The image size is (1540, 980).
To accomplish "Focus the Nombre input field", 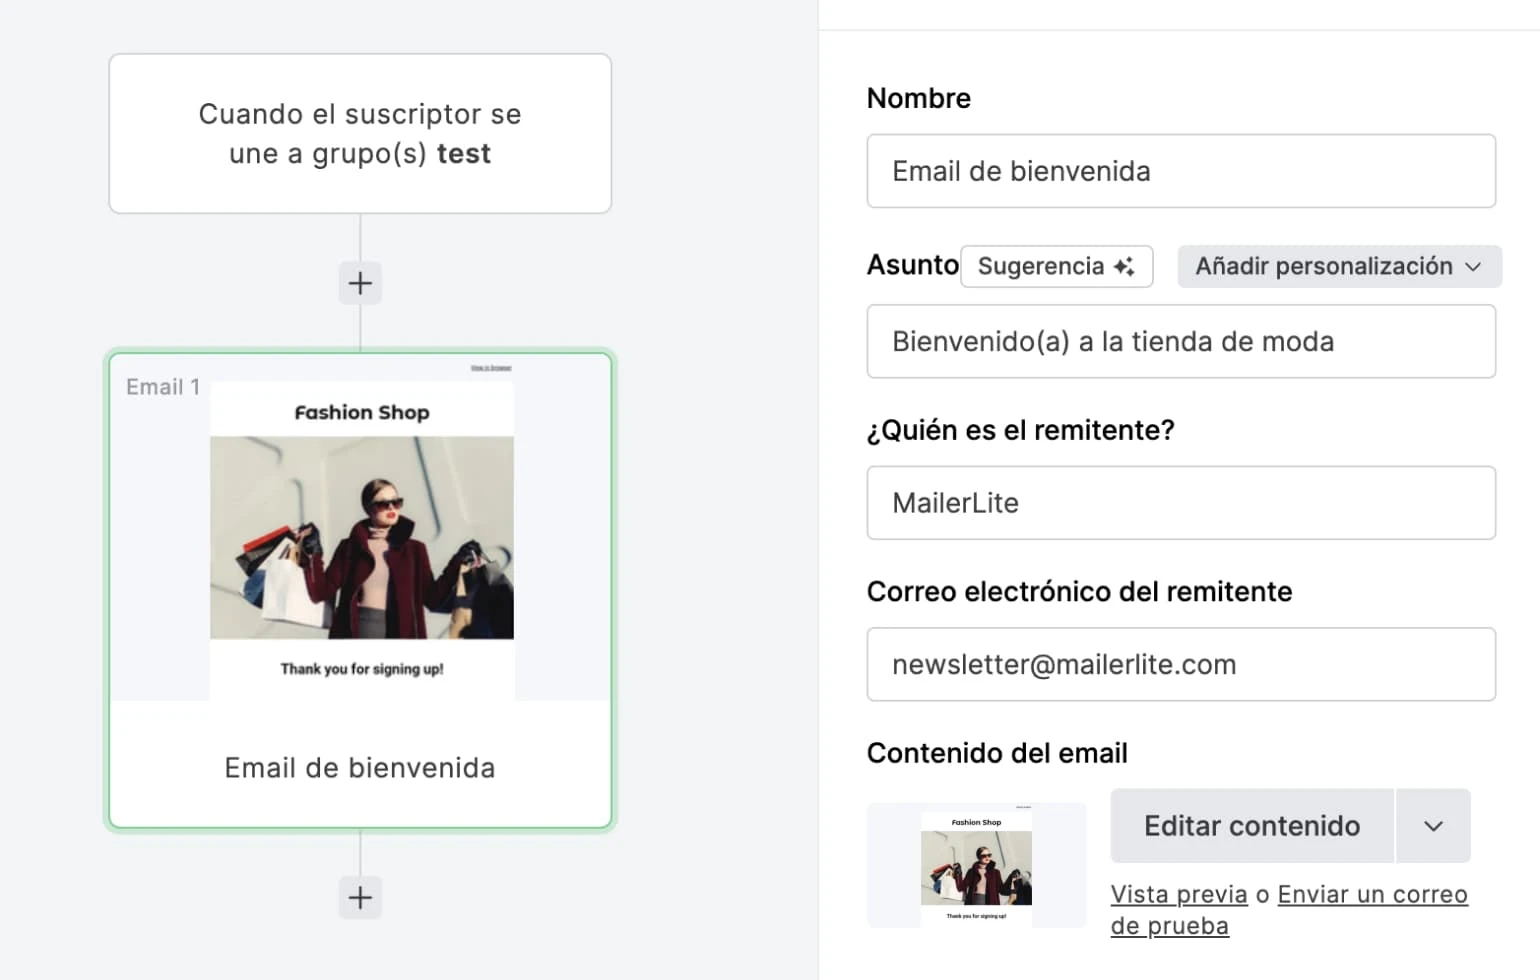I will click(x=1180, y=171).
